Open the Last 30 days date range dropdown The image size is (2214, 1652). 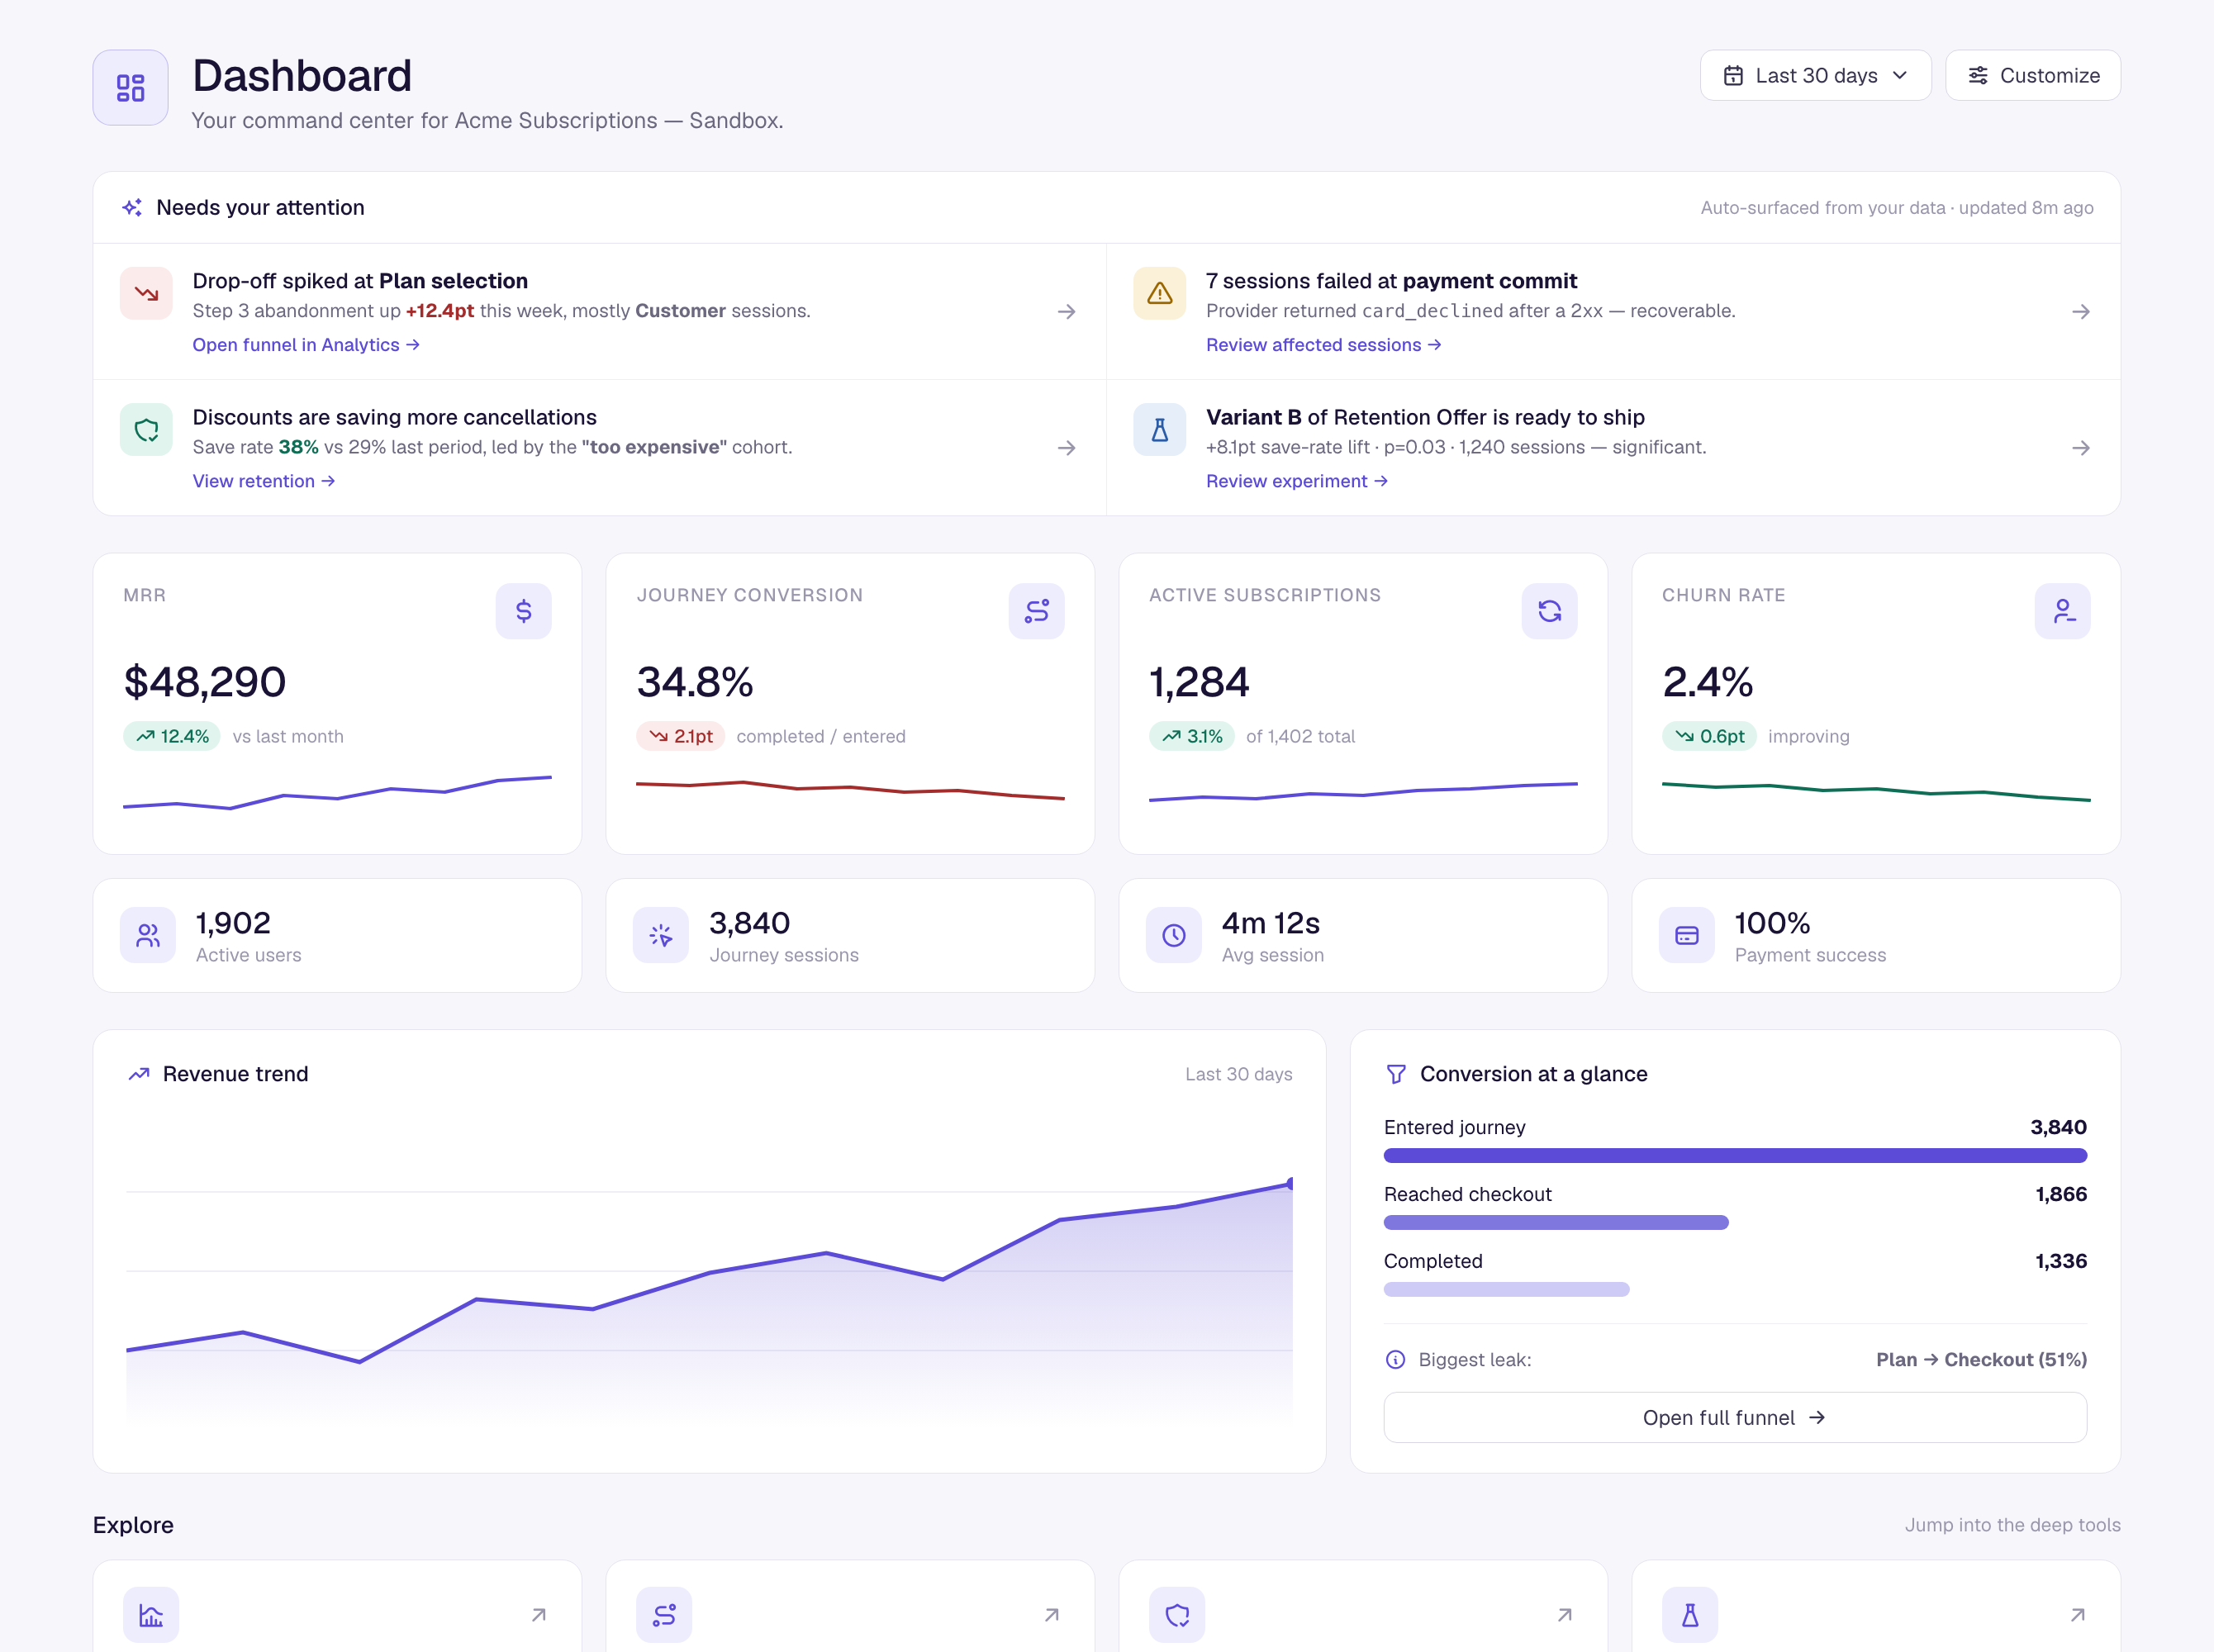coord(1815,76)
